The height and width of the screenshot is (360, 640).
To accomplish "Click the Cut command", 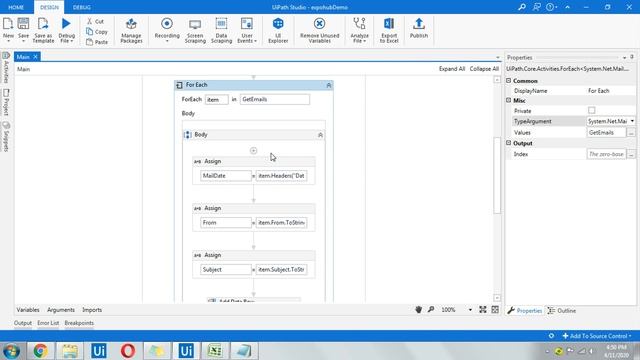I will 96,21.
